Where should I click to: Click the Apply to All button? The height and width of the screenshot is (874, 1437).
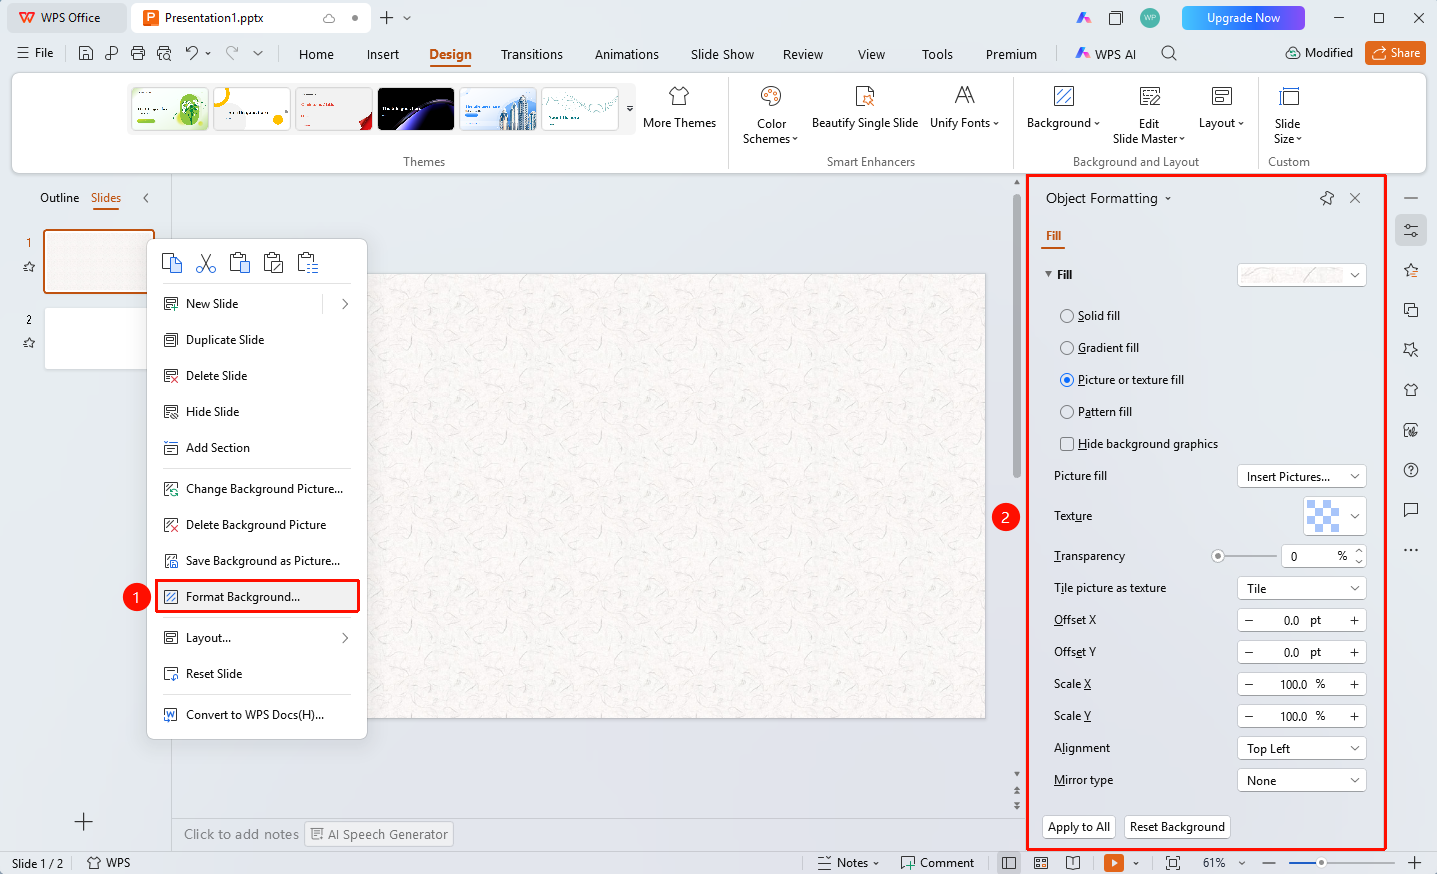click(1079, 827)
